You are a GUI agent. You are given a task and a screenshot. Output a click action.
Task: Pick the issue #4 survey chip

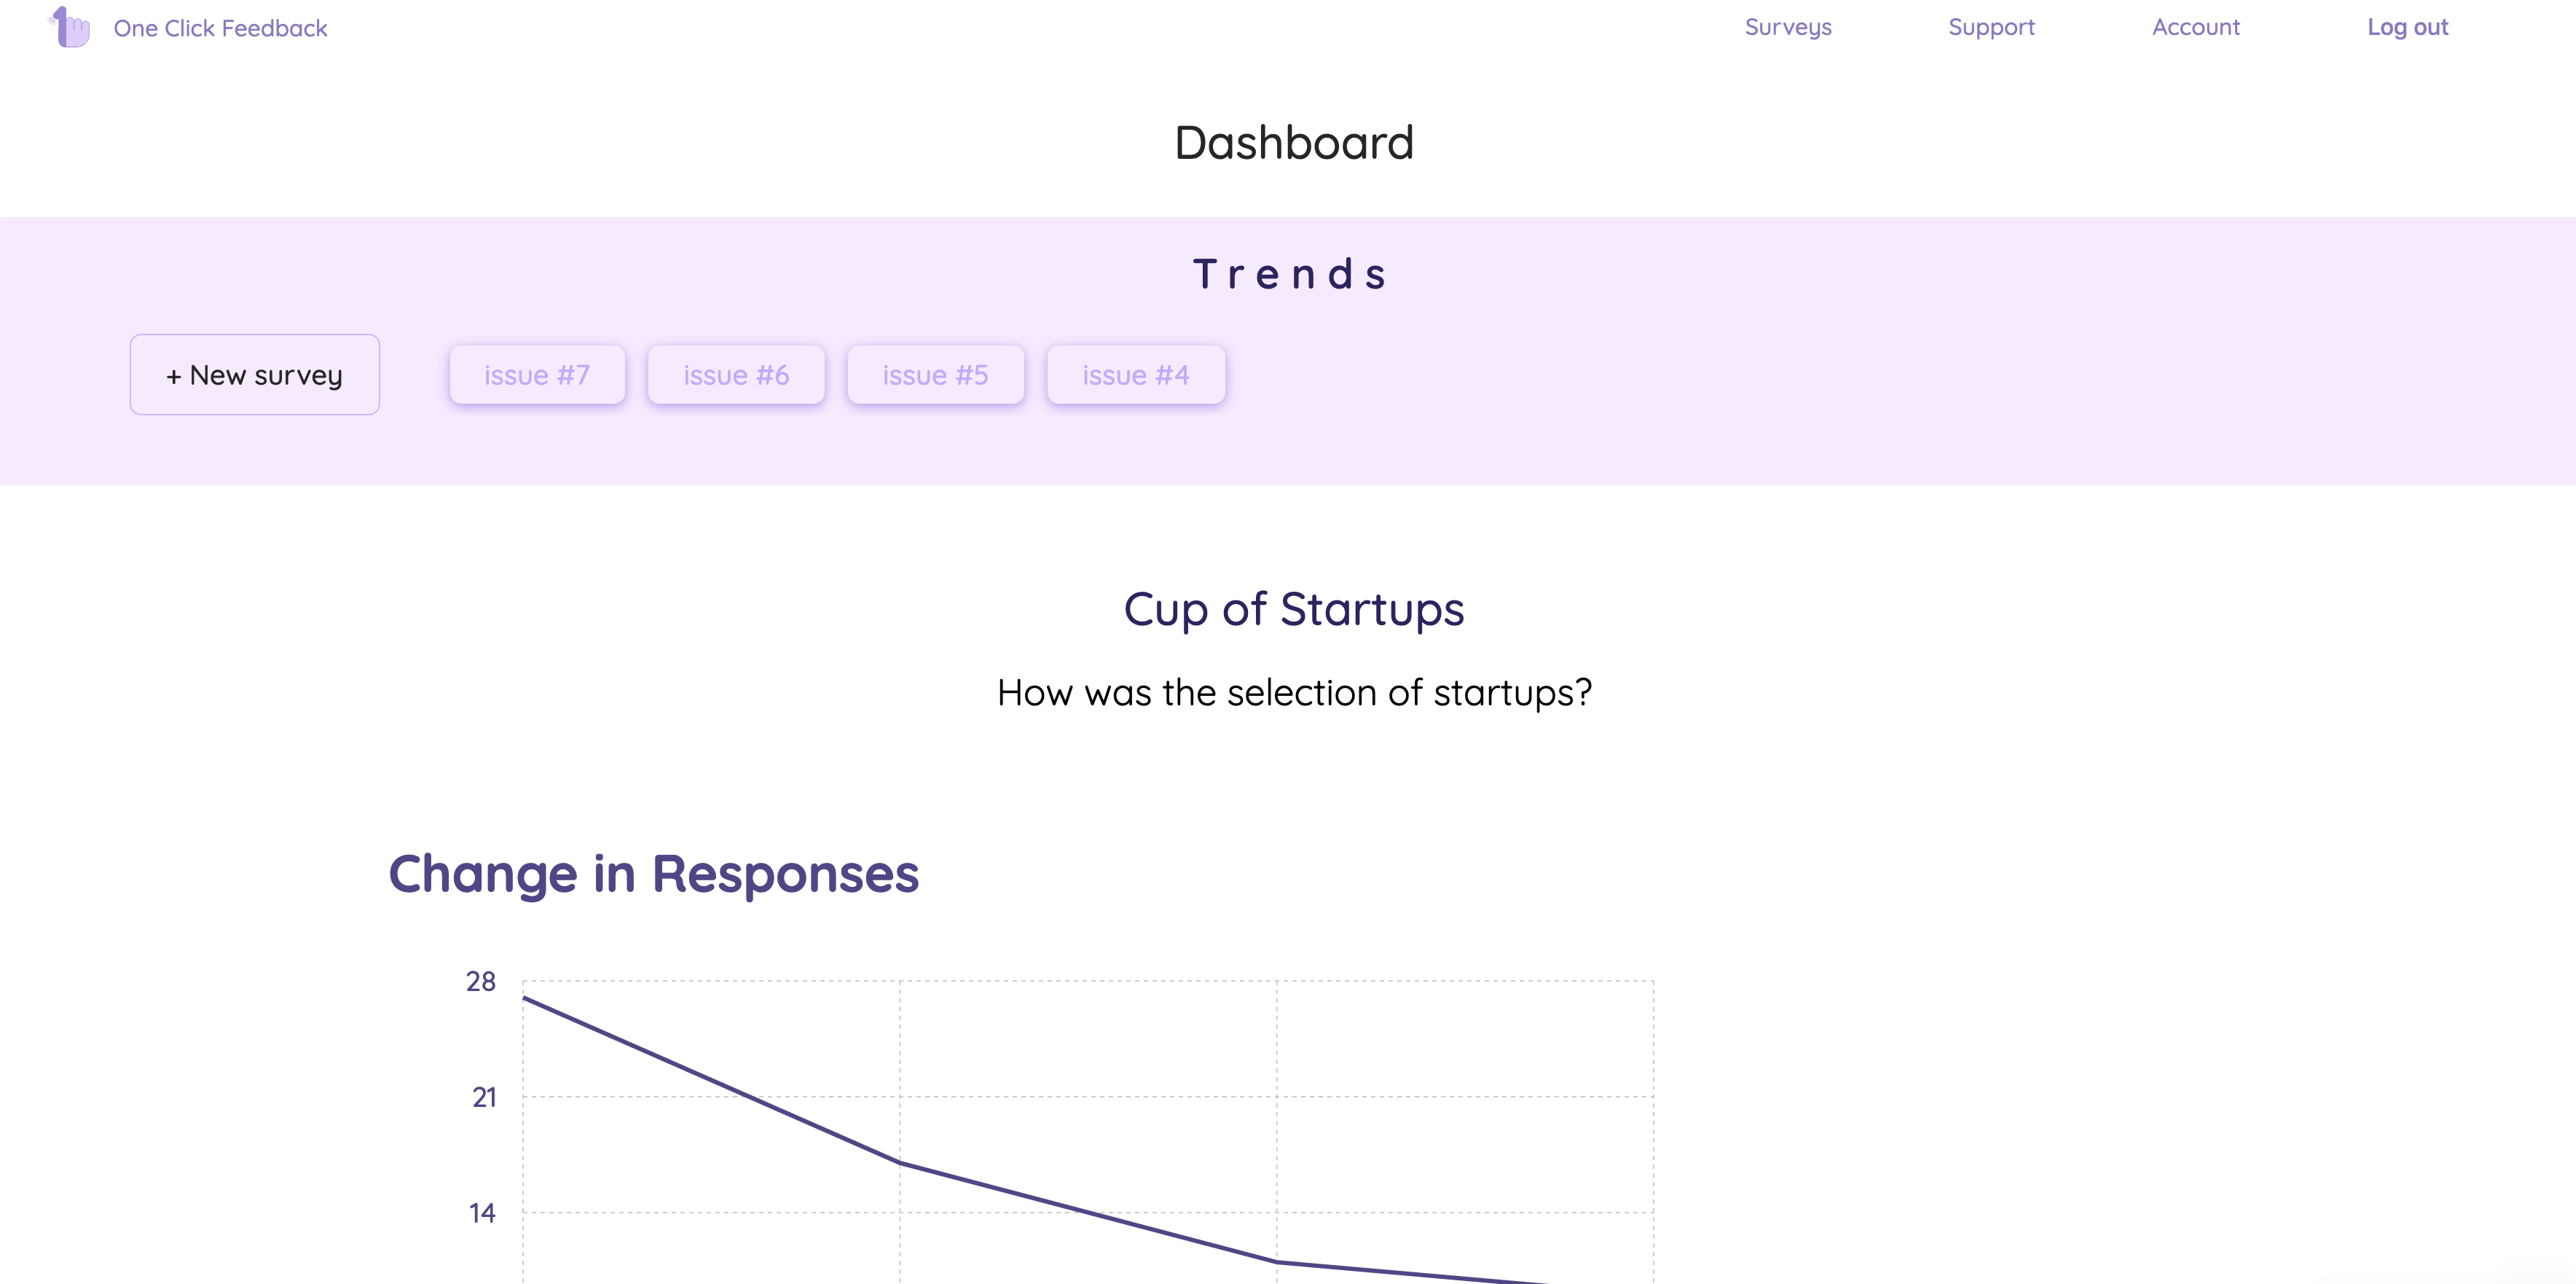(1135, 375)
